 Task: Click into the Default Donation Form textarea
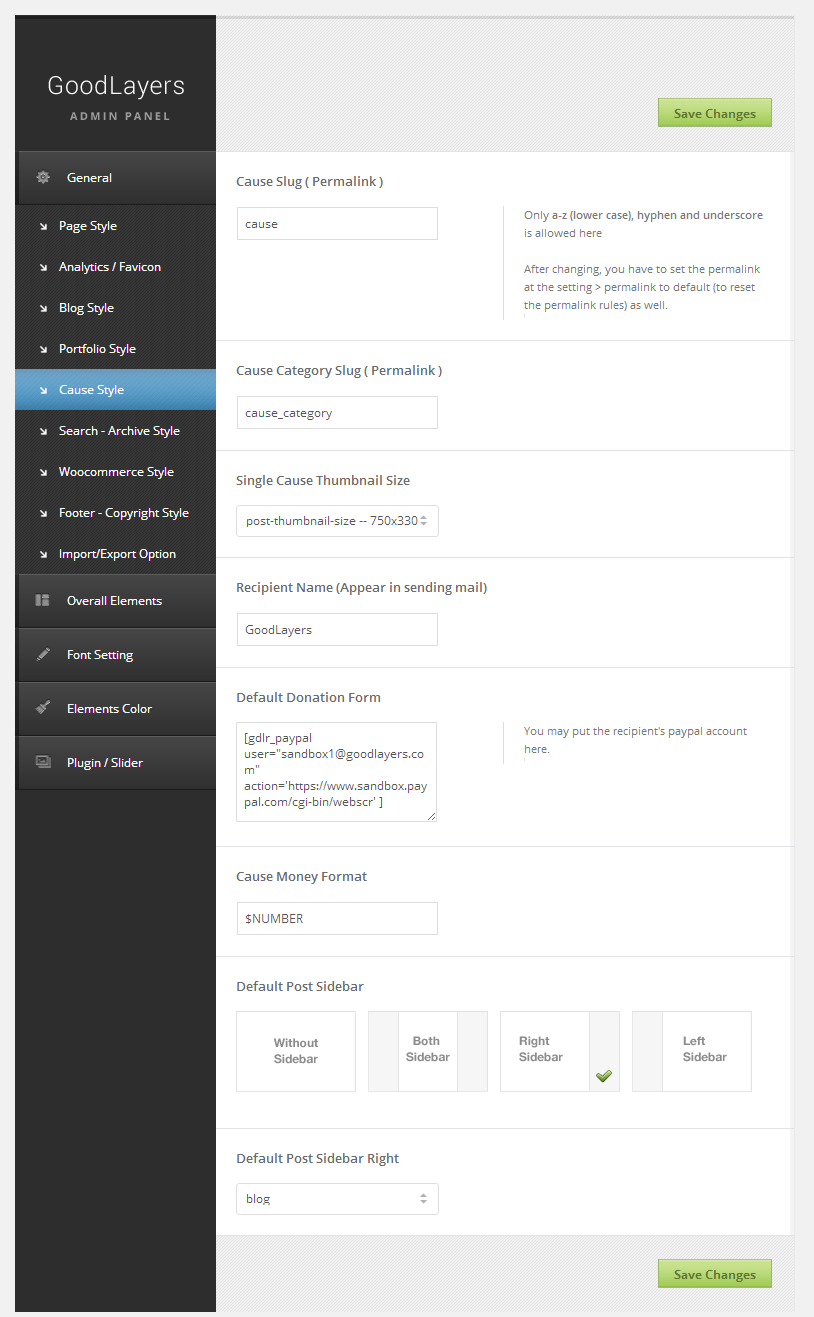pyautogui.click(x=336, y=771)
